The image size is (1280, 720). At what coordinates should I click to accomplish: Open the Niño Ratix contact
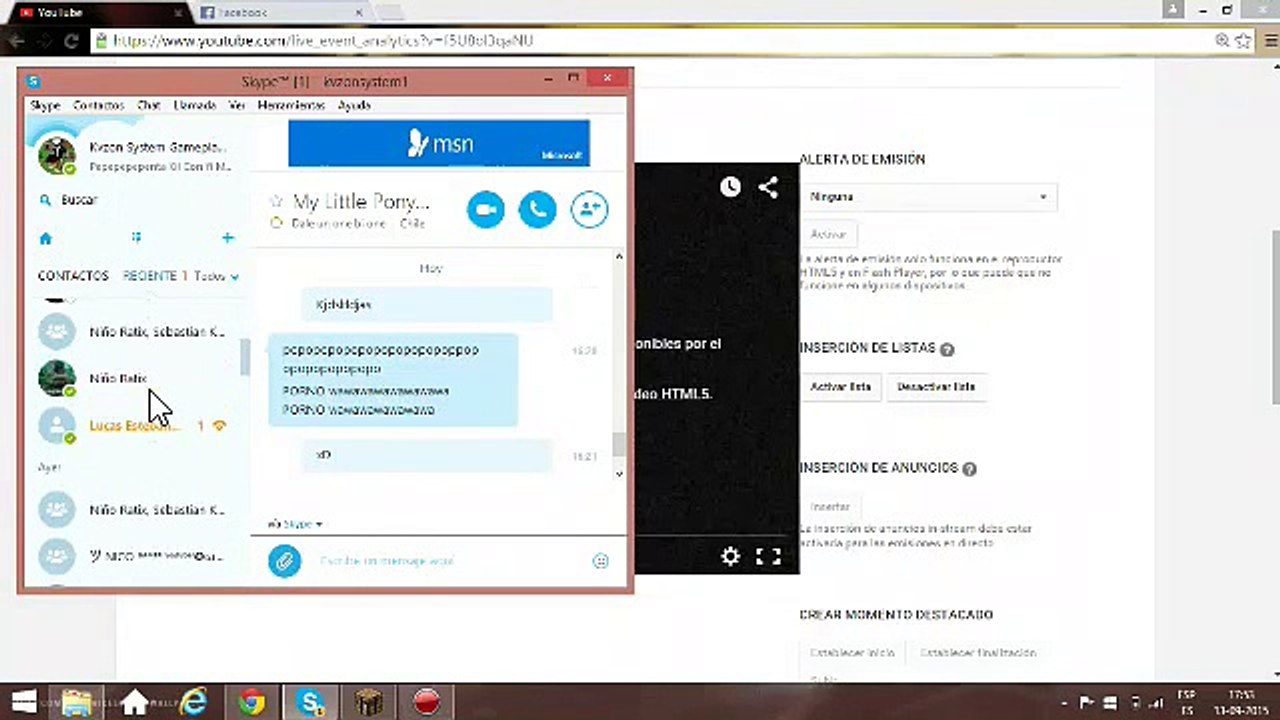click(135, 379)
